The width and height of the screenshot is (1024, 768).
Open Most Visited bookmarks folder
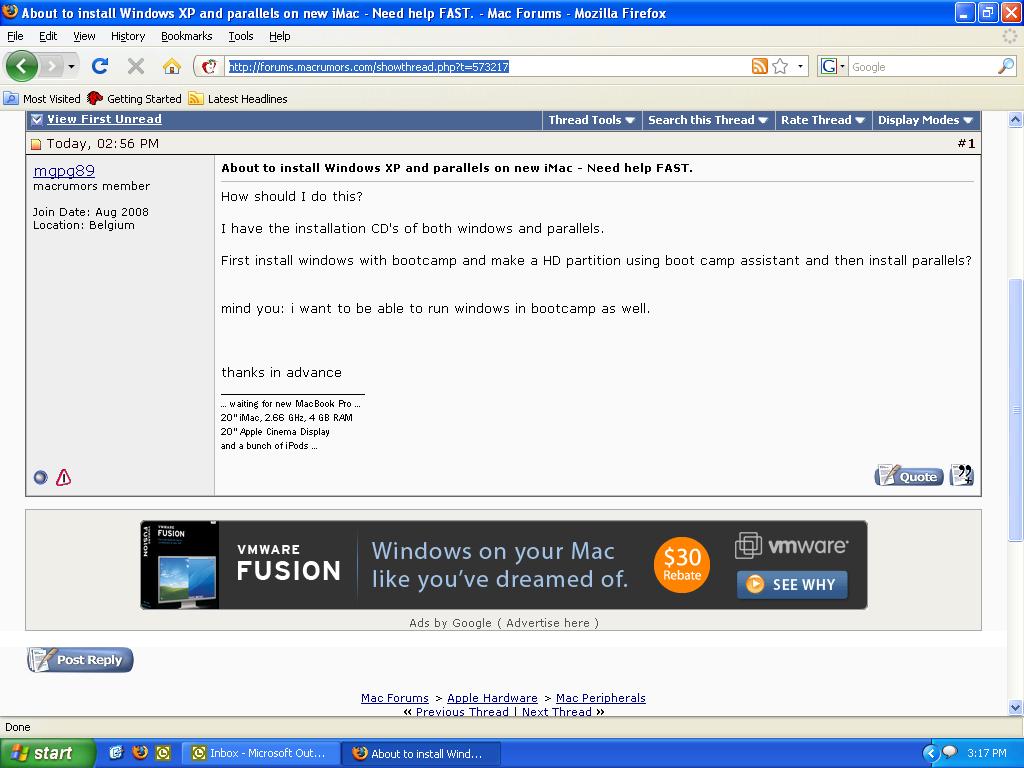(42, 99)
